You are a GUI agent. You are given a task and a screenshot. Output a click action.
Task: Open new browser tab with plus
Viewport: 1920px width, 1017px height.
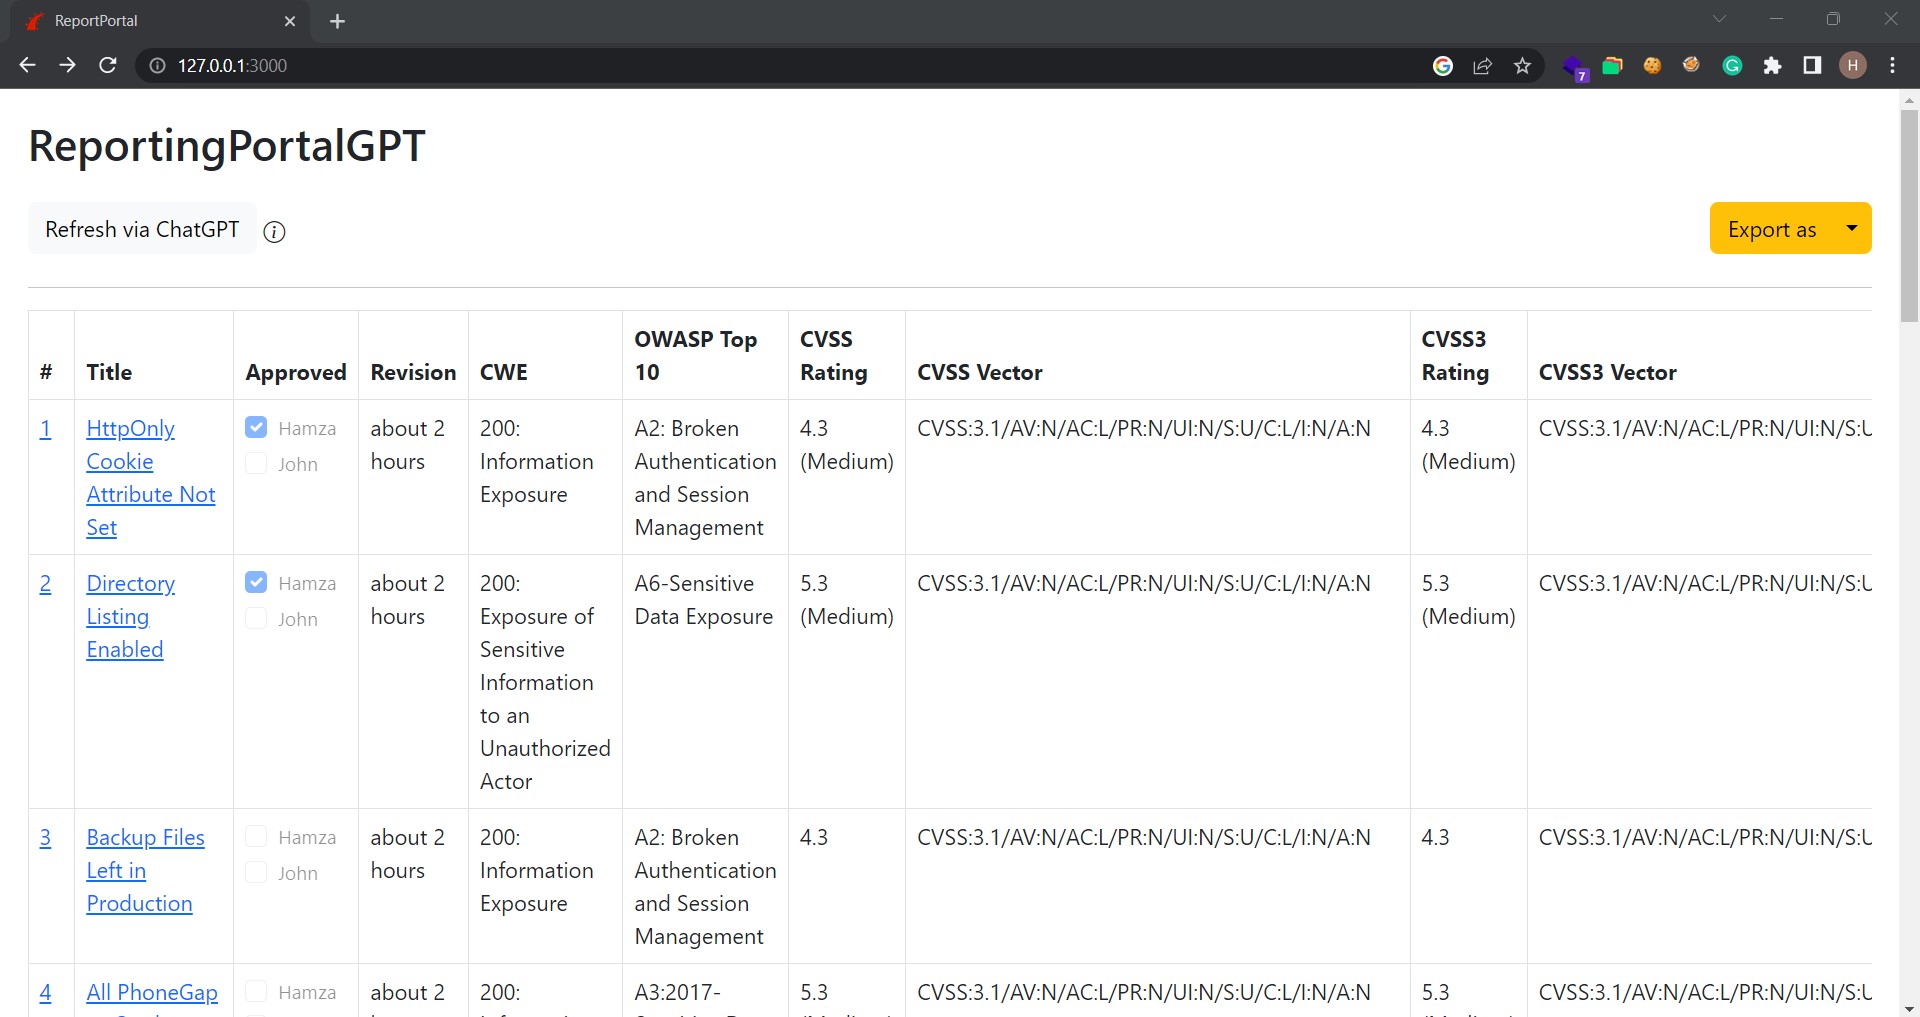(337, 21)
